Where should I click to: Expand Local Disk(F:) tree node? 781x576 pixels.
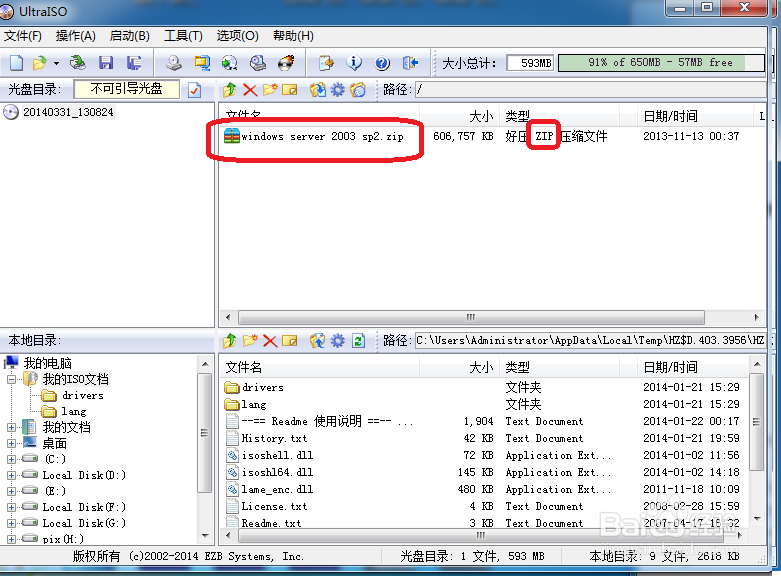click(x=11, y=507)
